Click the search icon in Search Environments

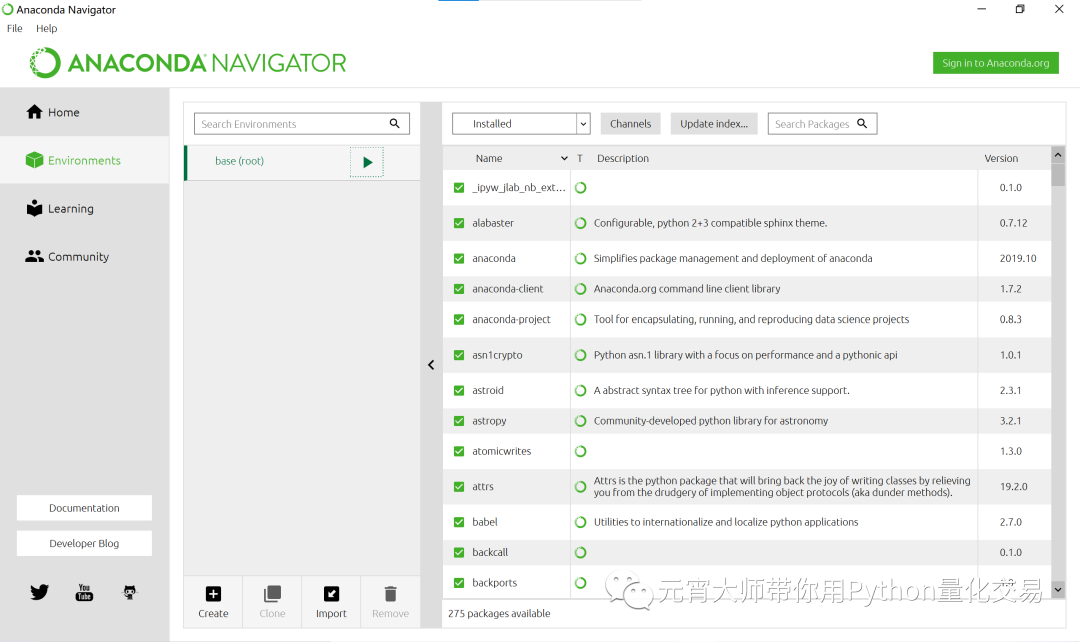[395, 123]
